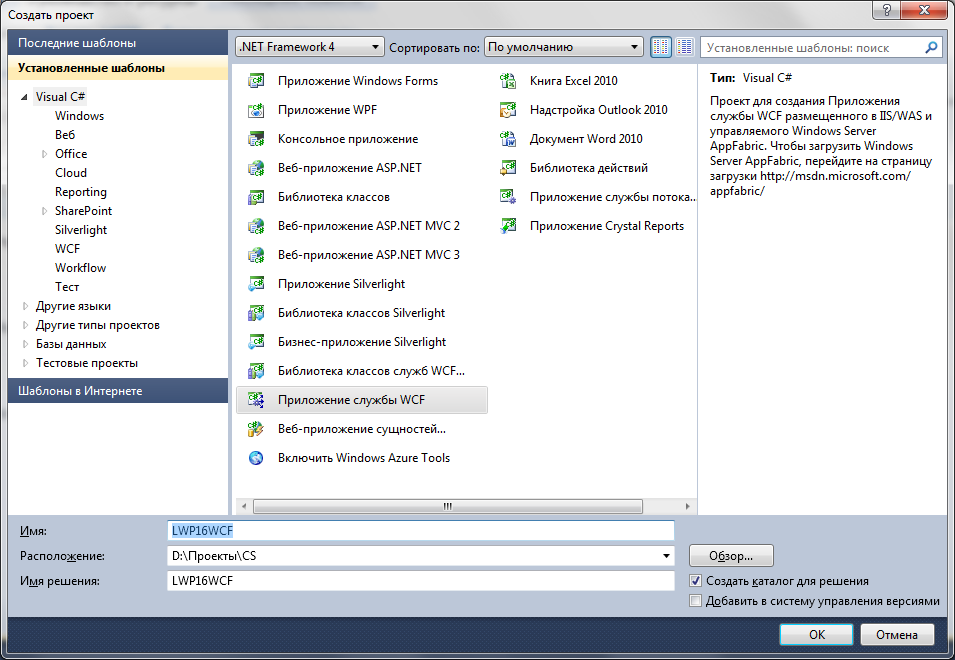Select ASP.NET MVC 3 template icon
955x660 pixels.
tap(256, 255)
